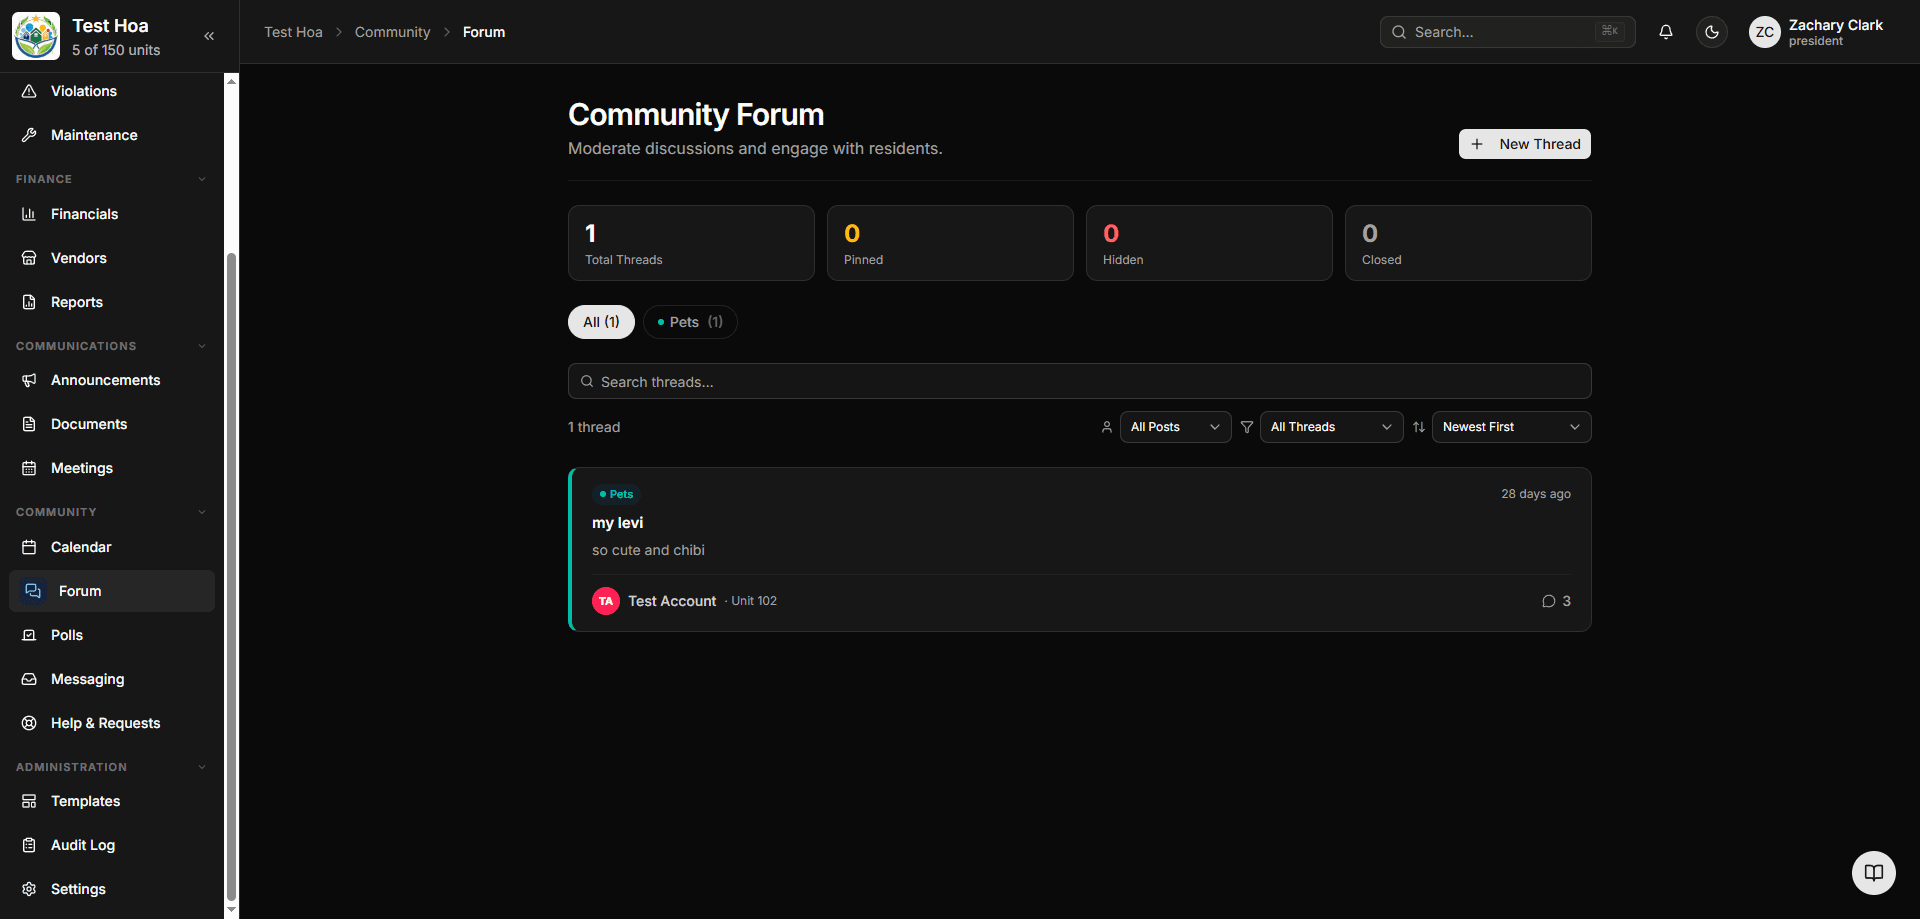Click the Forum chat bubbles icon

[33, 591]
